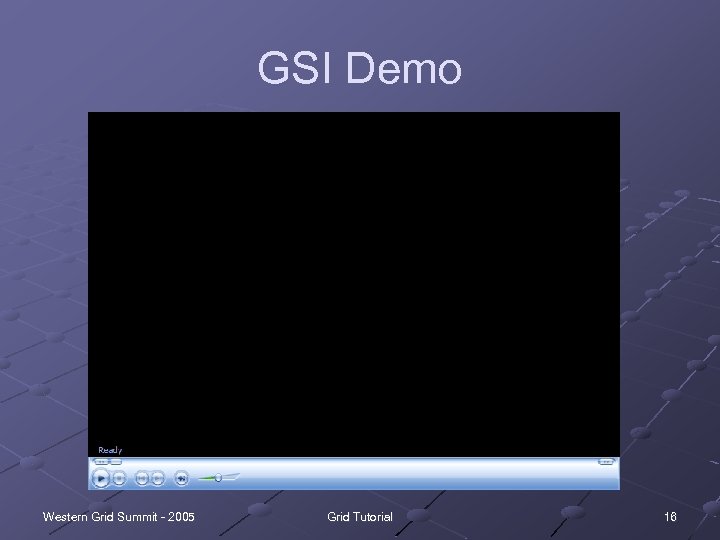The width and height of the screenshot is (720, 540).
Task: Skip to next track in media player
Action: 158,478
